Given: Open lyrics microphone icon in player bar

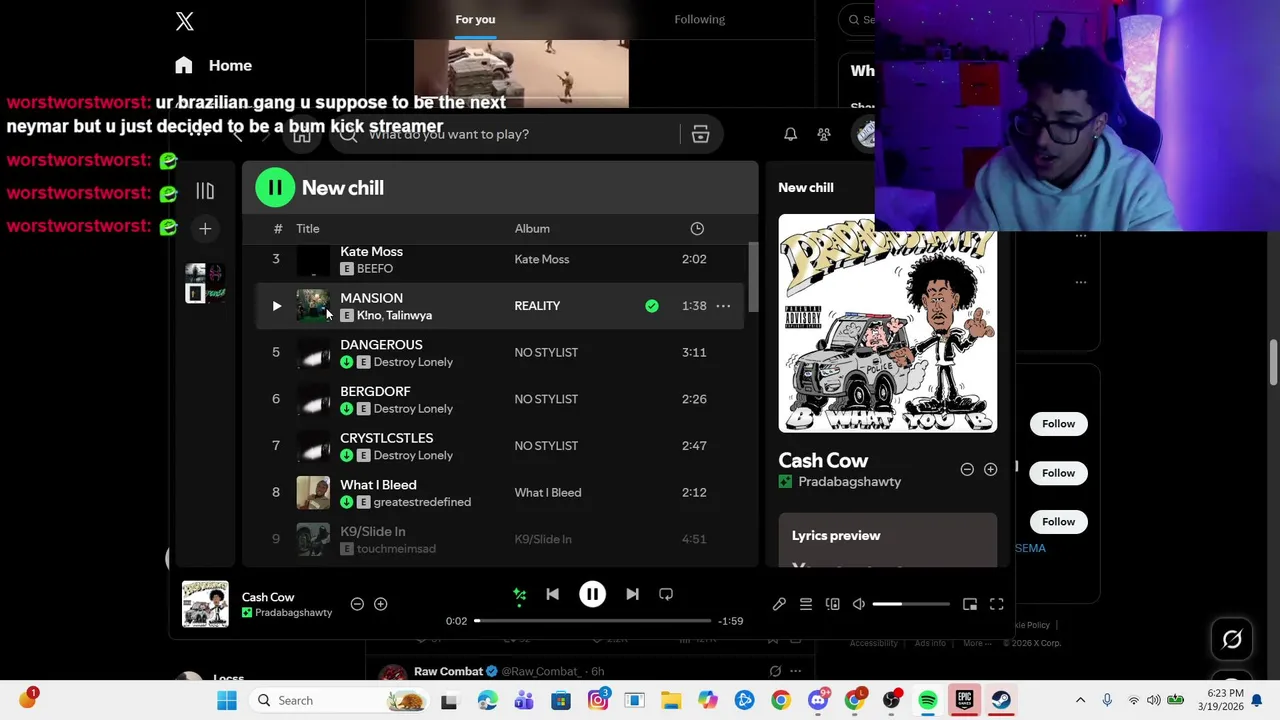Looking at the screenshot, I should pyautogui.click(x=779, y=604).
